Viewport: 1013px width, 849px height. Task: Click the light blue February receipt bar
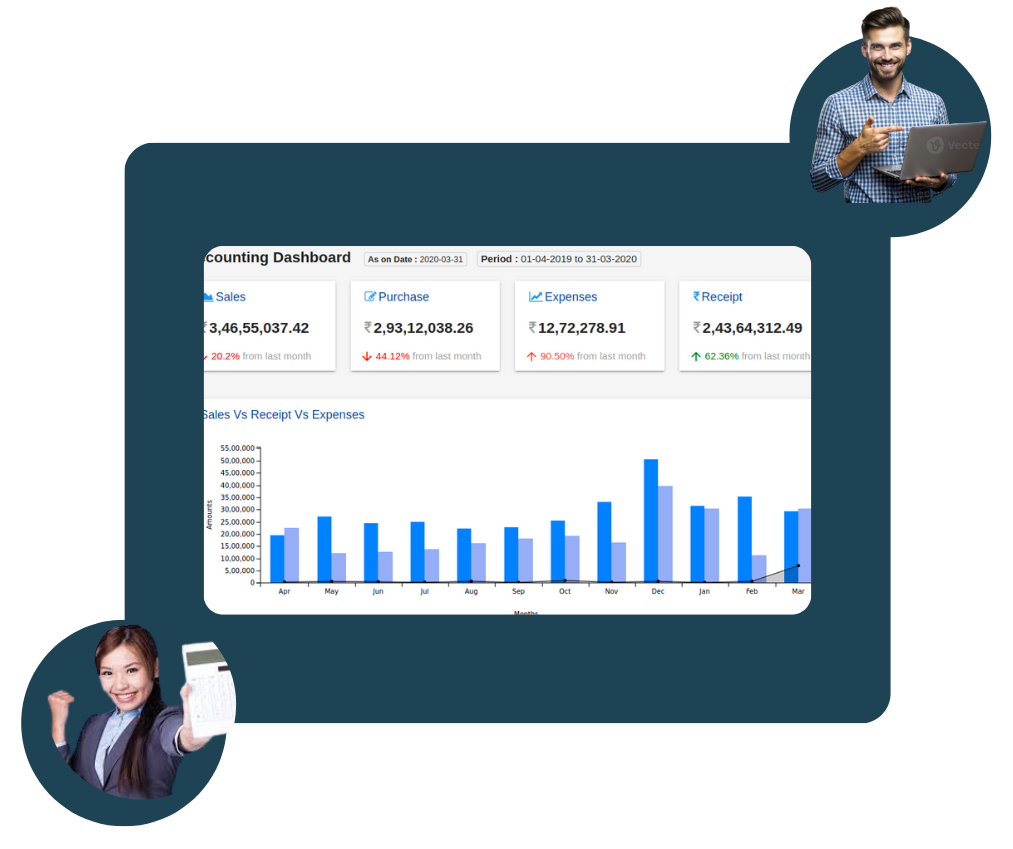759,569
